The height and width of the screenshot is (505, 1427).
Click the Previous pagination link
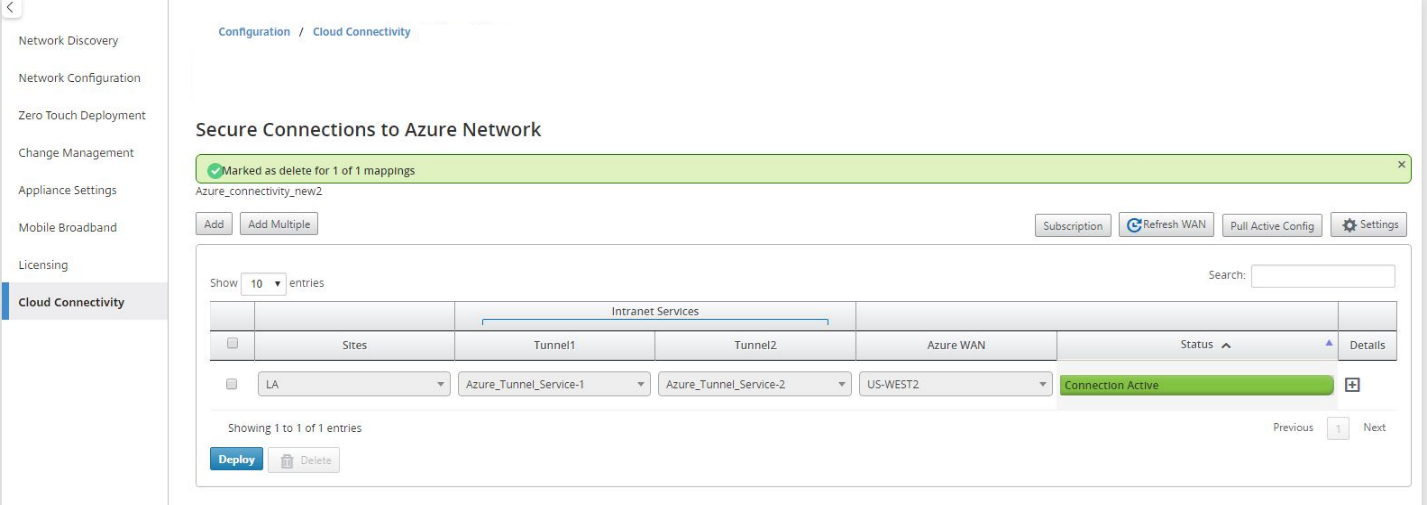click(x=1293, y=427)
